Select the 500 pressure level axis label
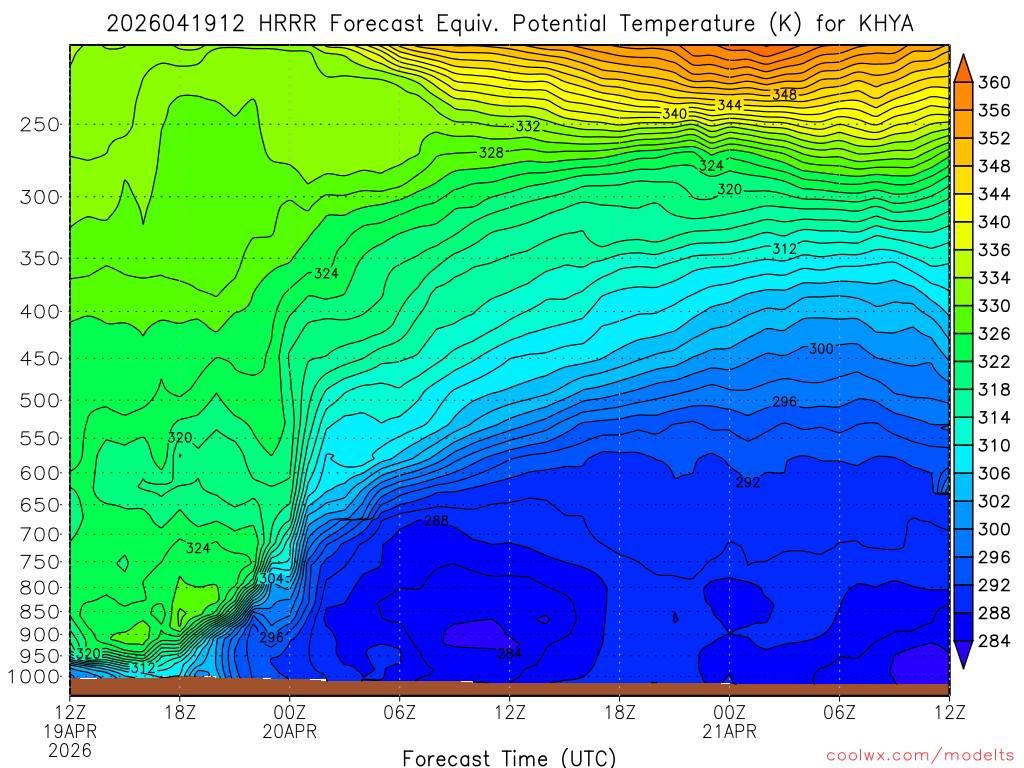Viewport: 1024px width, 768px height. 40,400
